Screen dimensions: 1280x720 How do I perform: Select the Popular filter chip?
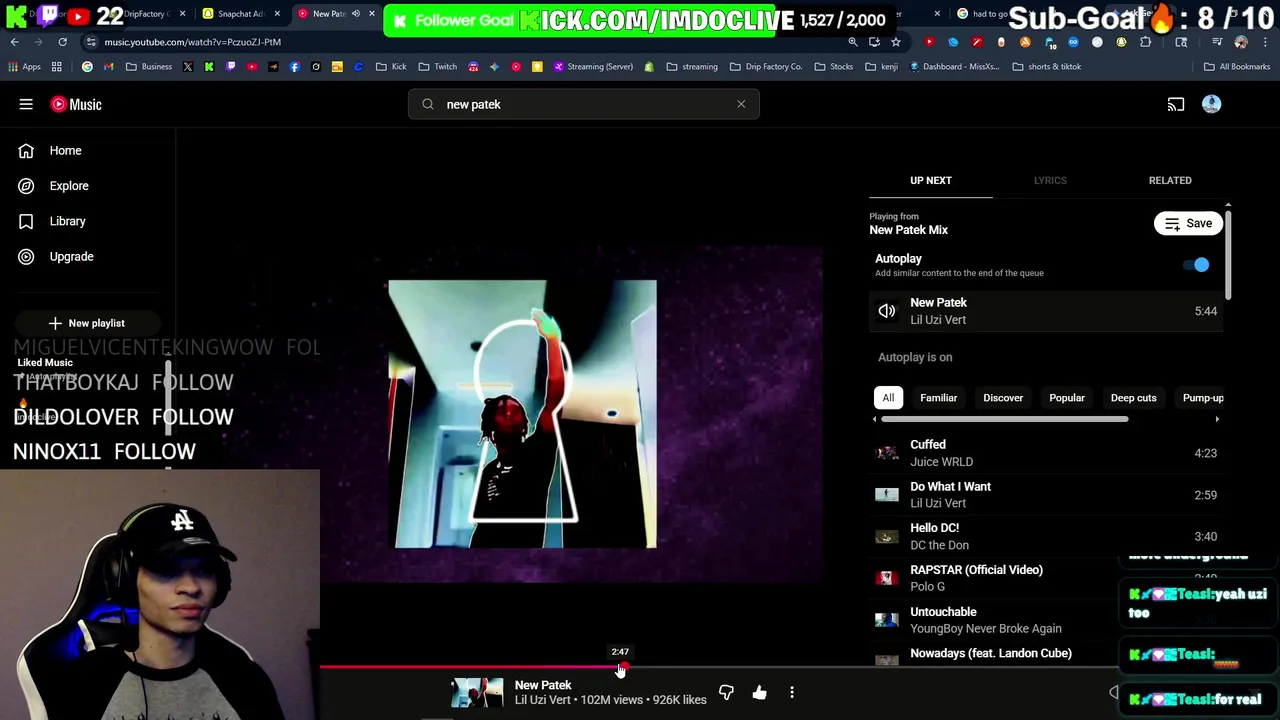pos(1066,398)
